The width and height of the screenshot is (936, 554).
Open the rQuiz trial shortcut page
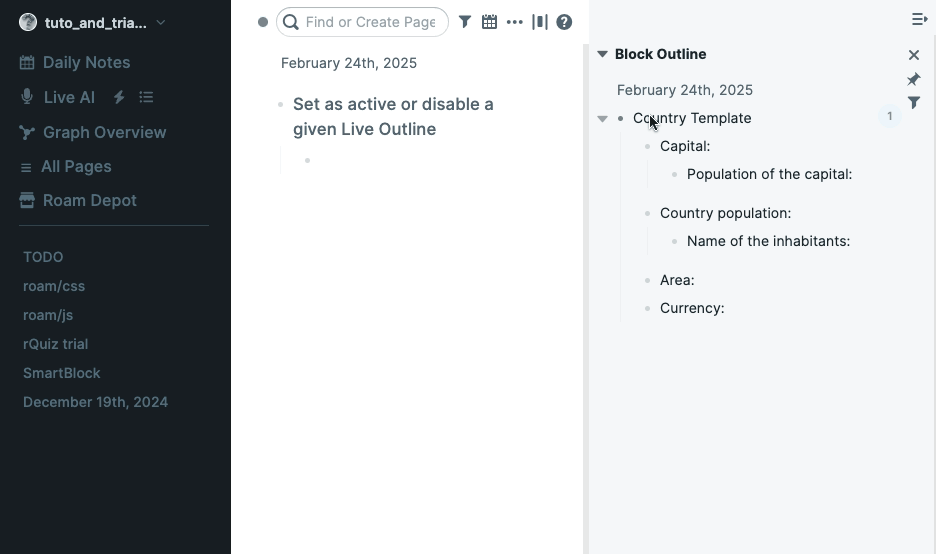point(55,344)
